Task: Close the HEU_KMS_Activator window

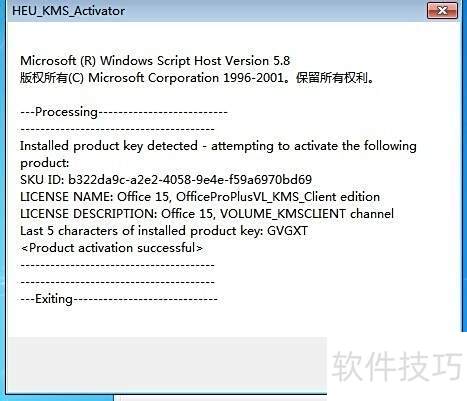Action: click(x=442, y=11)
